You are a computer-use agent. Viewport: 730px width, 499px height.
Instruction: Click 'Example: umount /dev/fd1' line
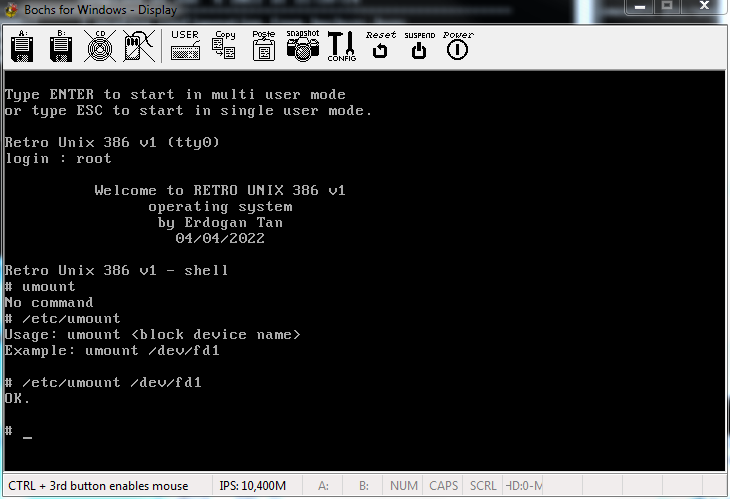tap(112, 351)
